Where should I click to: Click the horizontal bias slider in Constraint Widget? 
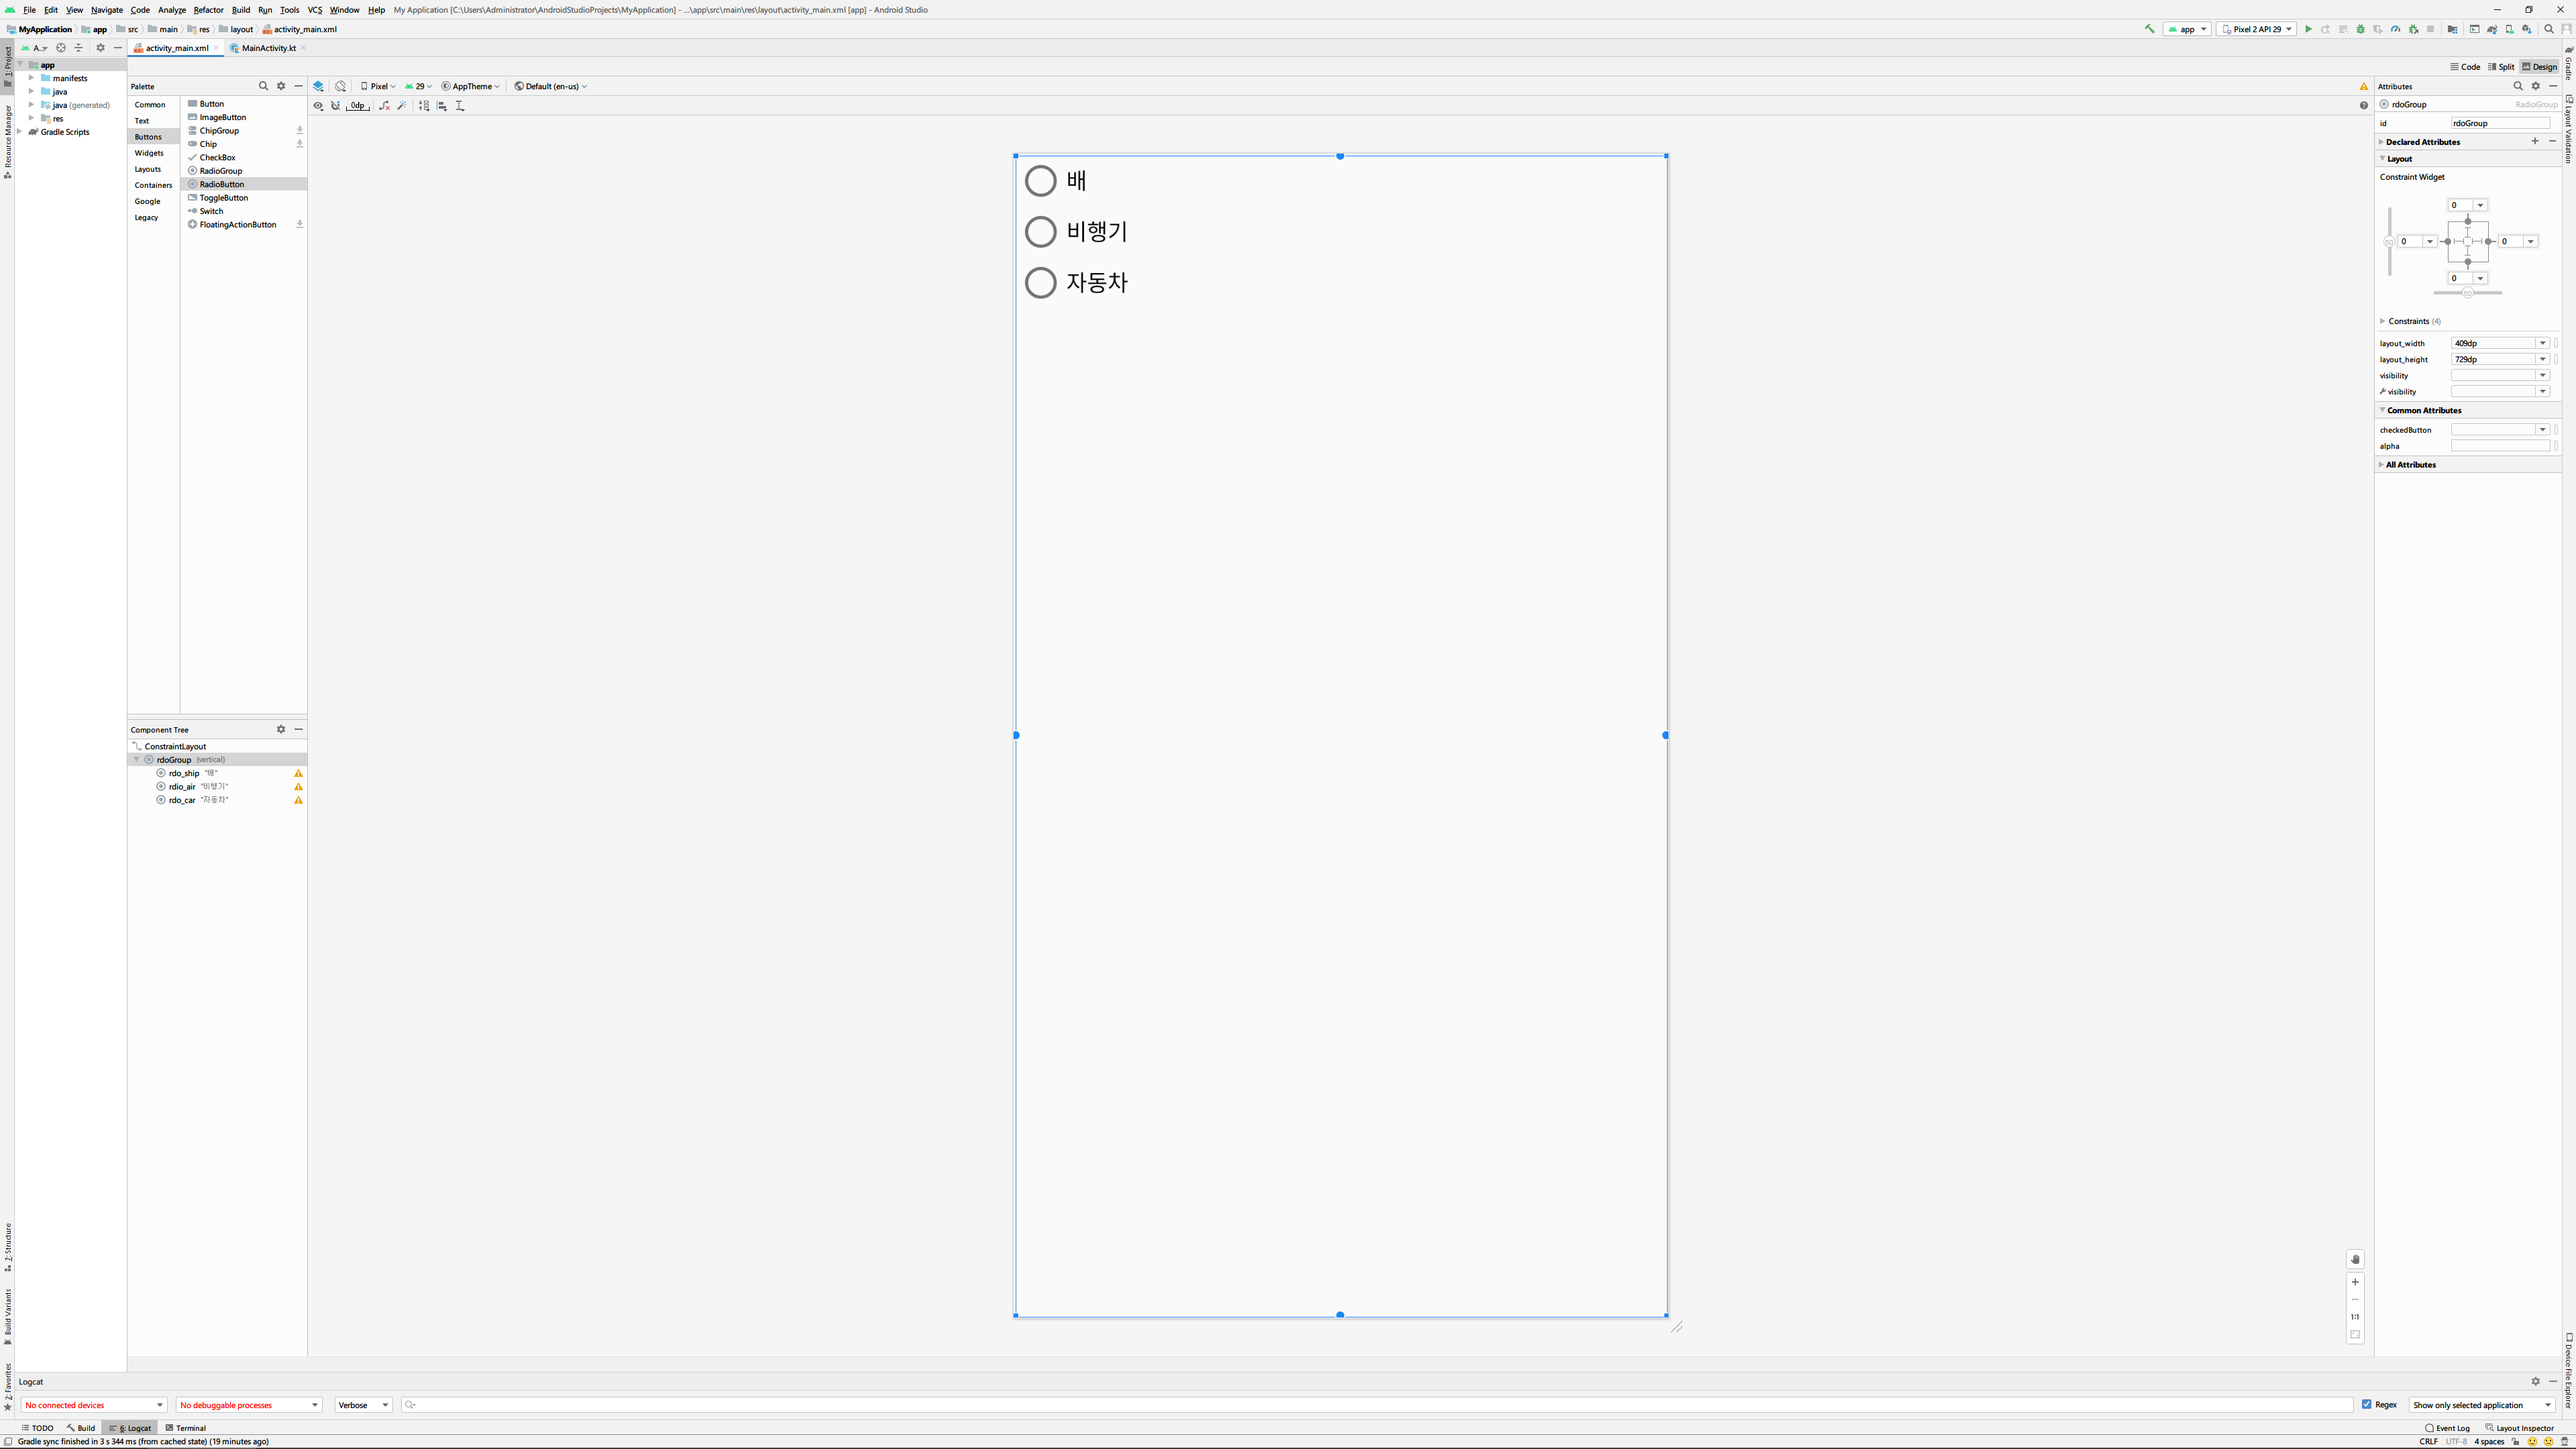point(2467,293)
